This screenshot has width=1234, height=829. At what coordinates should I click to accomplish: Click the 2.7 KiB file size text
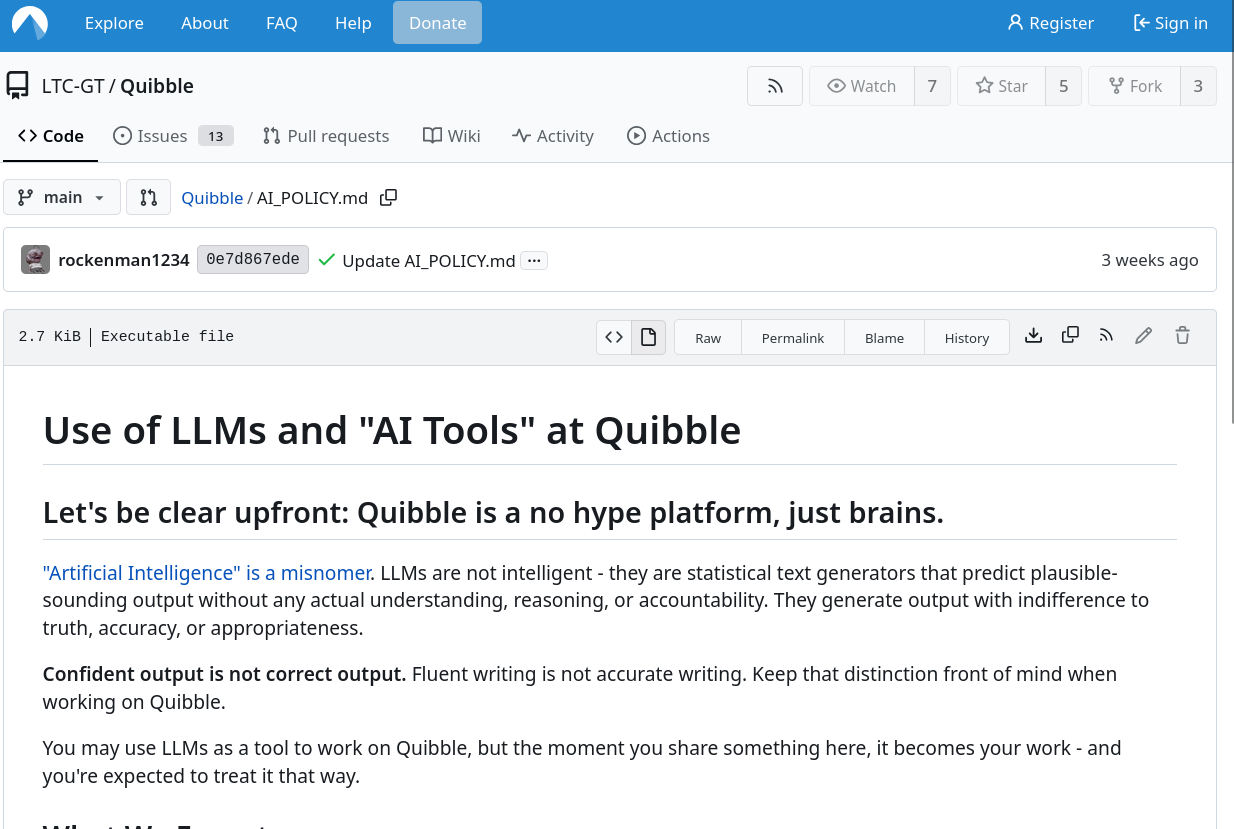[50, 337]
